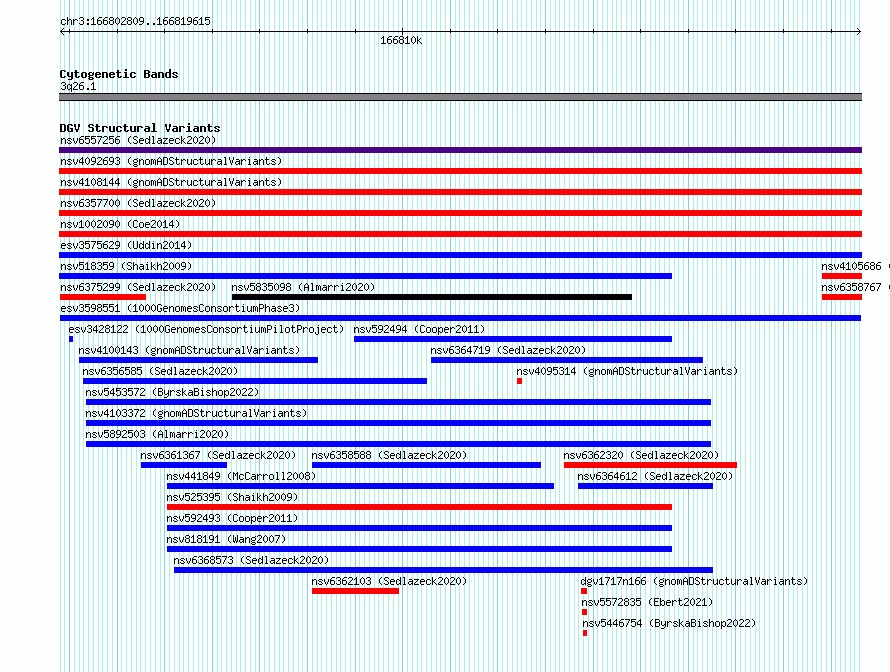The image size is (890, 672).
Task: Open nsv5835098 (Almarri2020) variant label
Action: pyautogui.click(x=303, y=287)
